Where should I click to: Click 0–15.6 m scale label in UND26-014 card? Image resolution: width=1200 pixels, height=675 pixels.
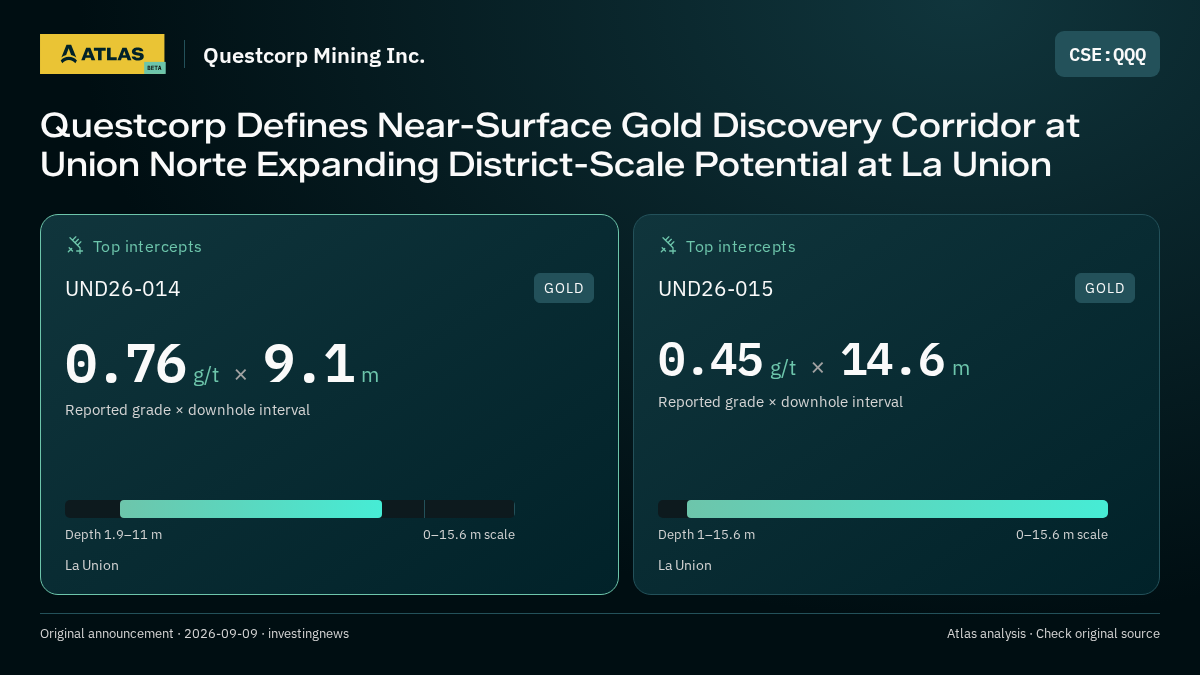(x=469, y=535)
